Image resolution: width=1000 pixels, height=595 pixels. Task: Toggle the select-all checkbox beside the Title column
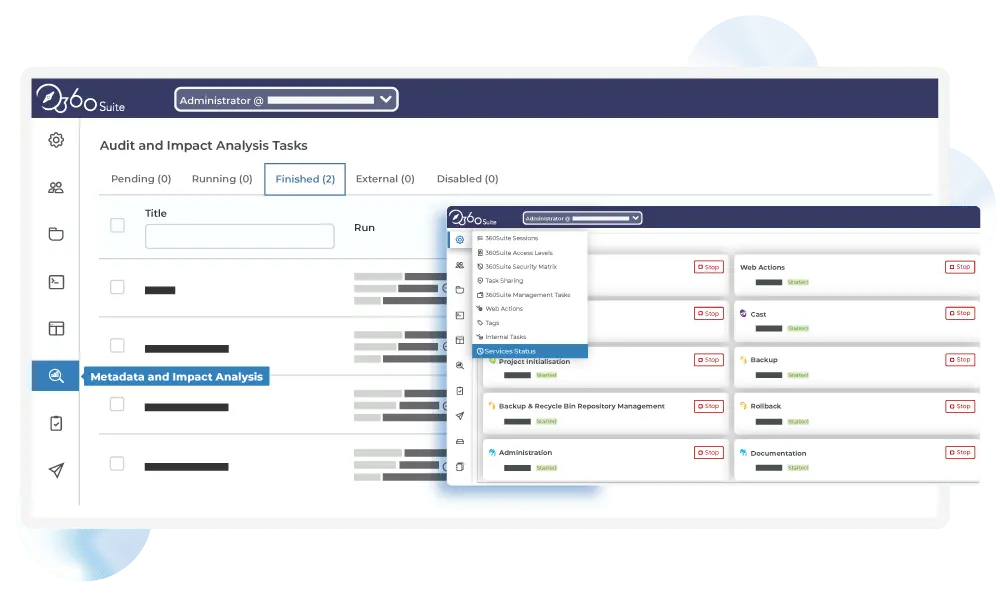point(117,225)
